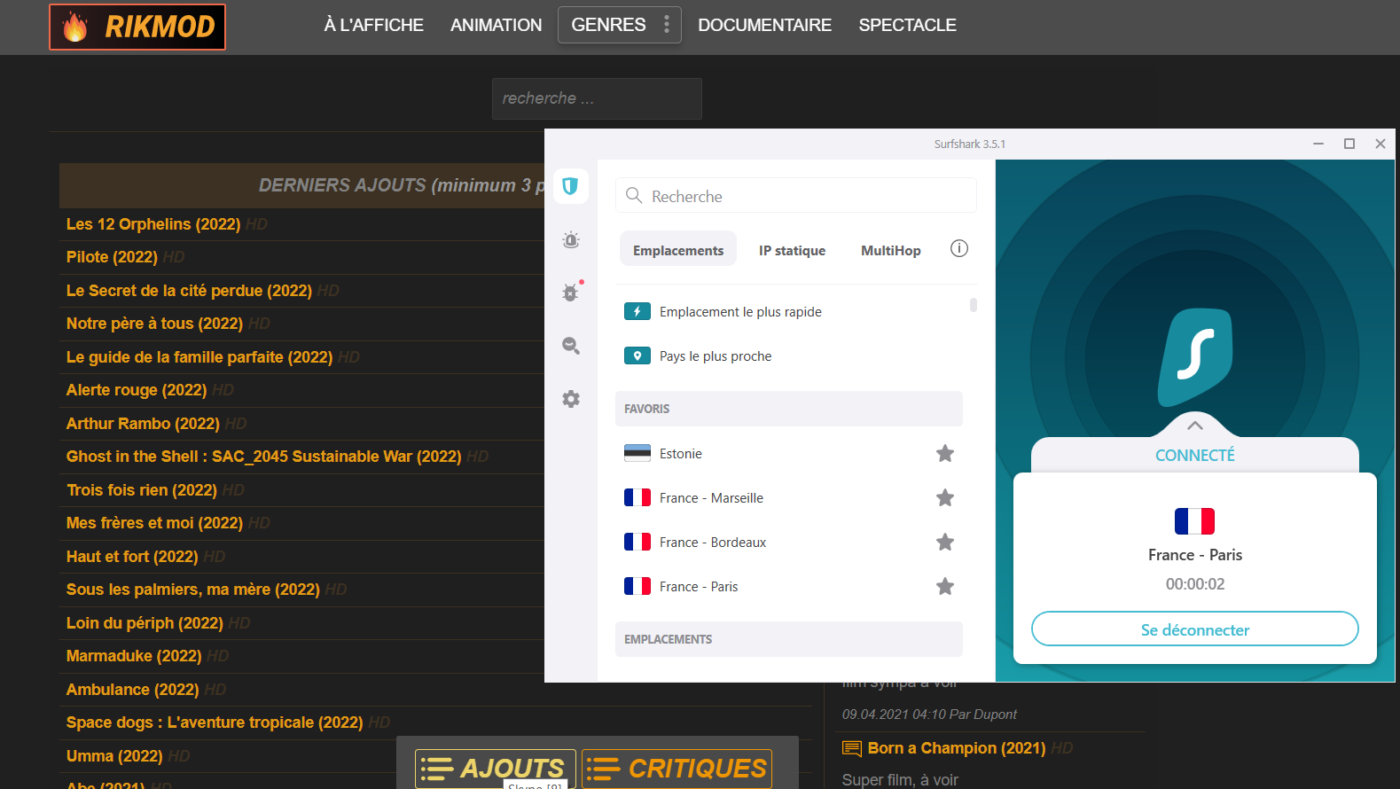Screen dimensions: 1400x789
Task: Unfavorite Estonie with its star
Action: 945,453
